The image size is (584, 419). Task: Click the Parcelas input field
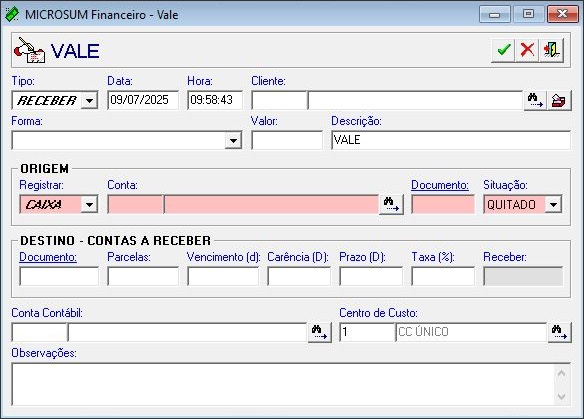click(143, 276)
